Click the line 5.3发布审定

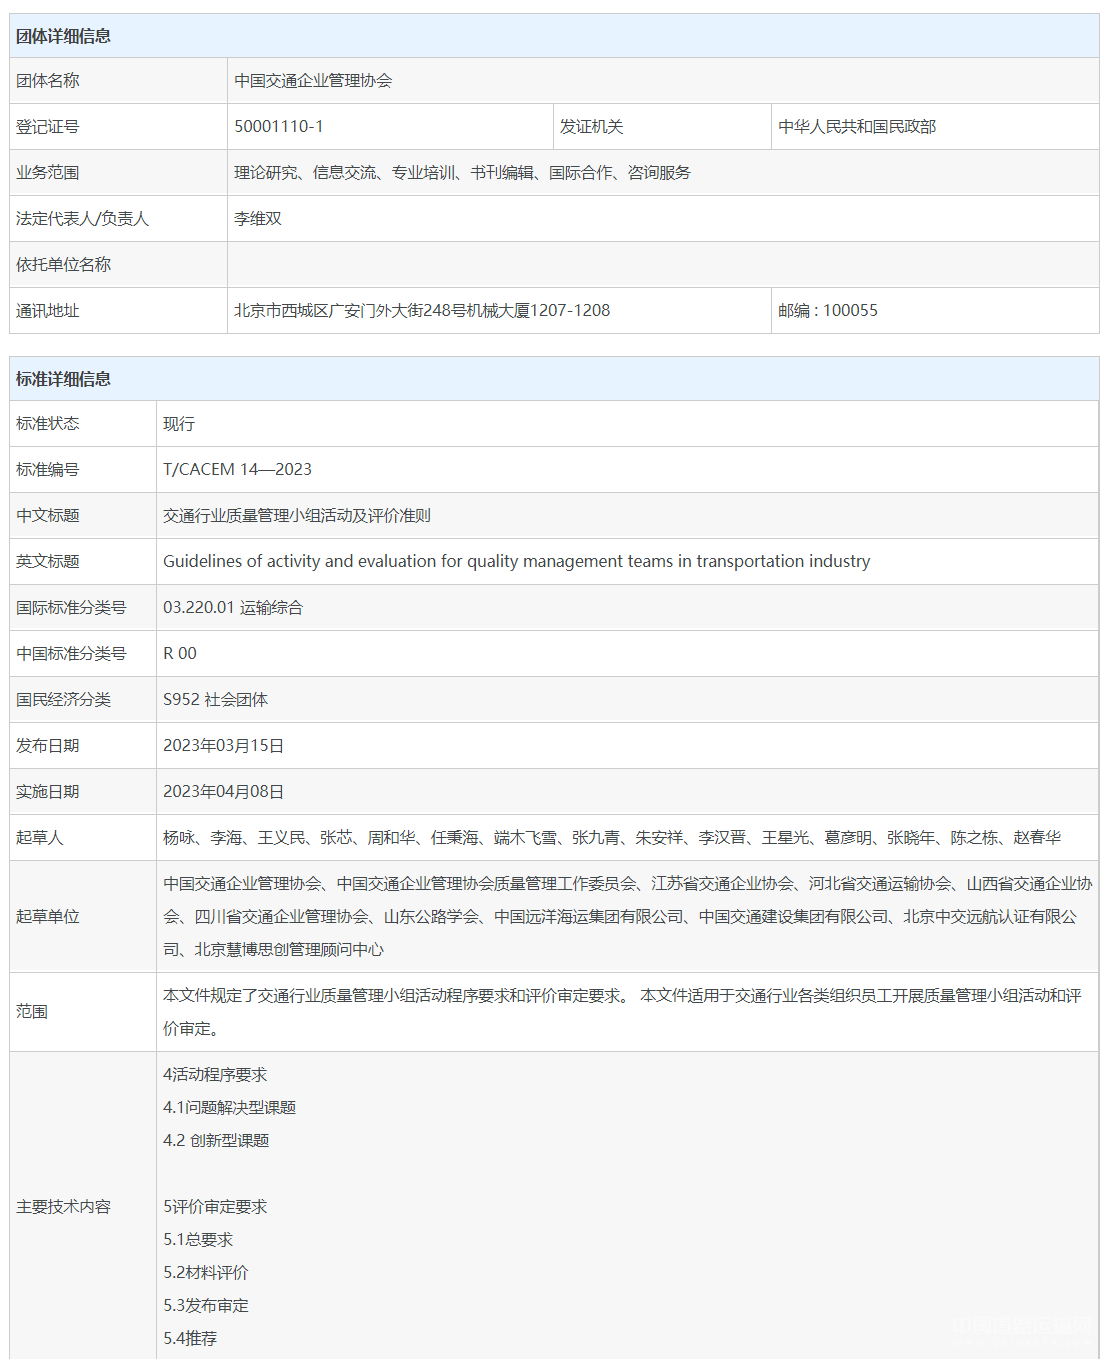click(206, 1306)
